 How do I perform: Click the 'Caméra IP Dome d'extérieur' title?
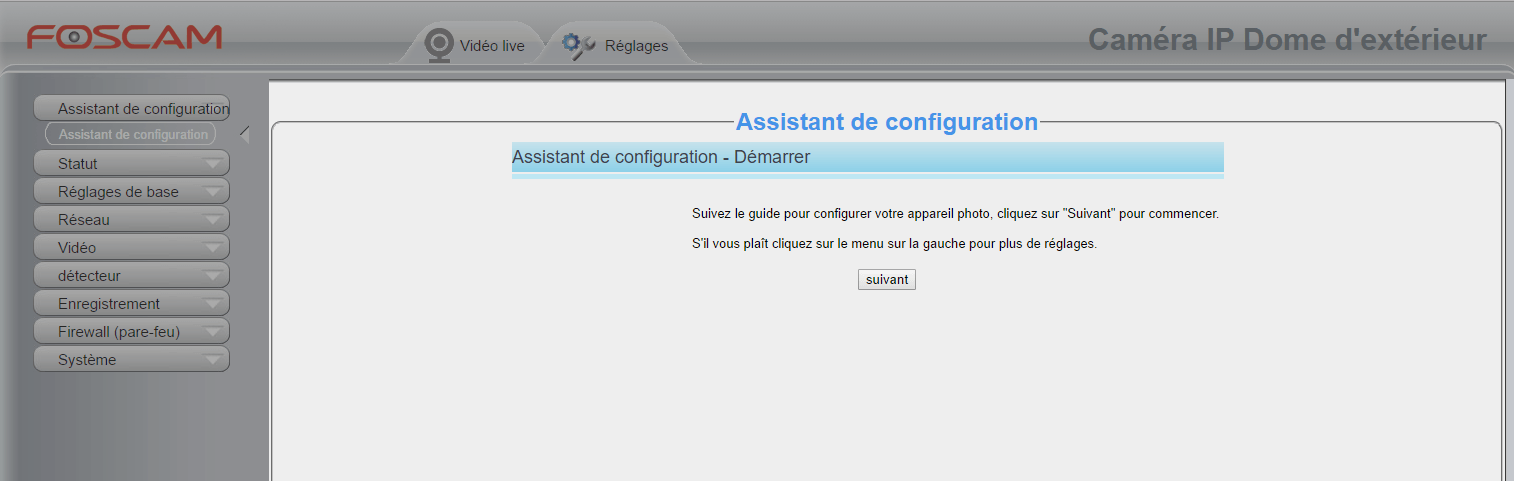click(1287, 40)
